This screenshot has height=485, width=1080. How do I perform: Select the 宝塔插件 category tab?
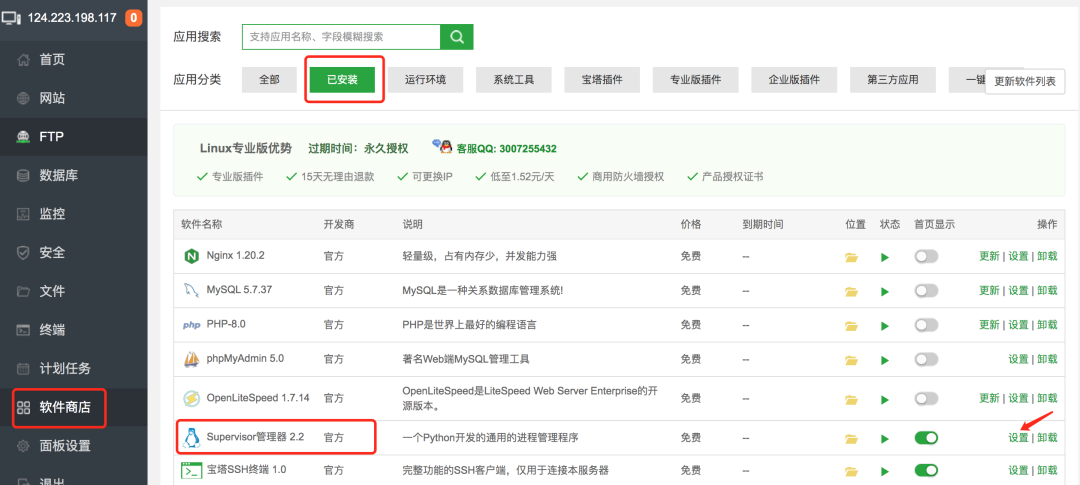[602, 79]
